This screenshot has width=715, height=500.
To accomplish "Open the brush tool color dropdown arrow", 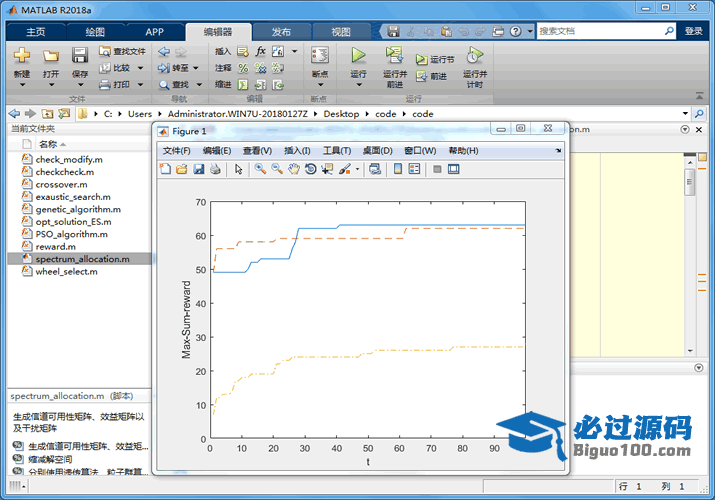I will click(x=357, y=169).
